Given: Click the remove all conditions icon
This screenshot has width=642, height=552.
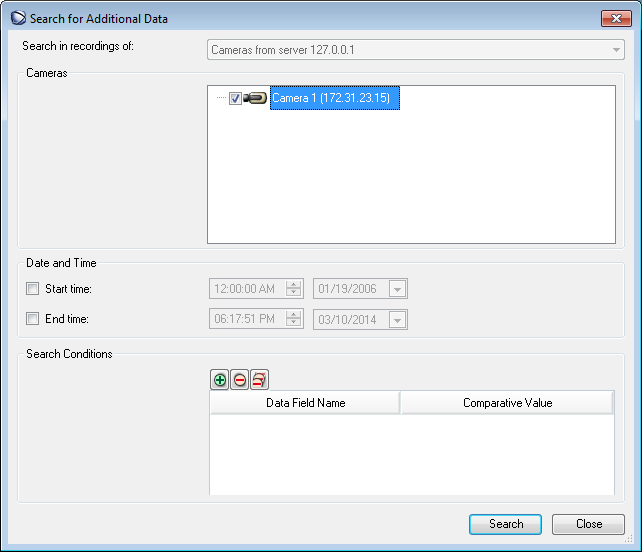Looking at the screenshot, I should (x=259, y=380).
